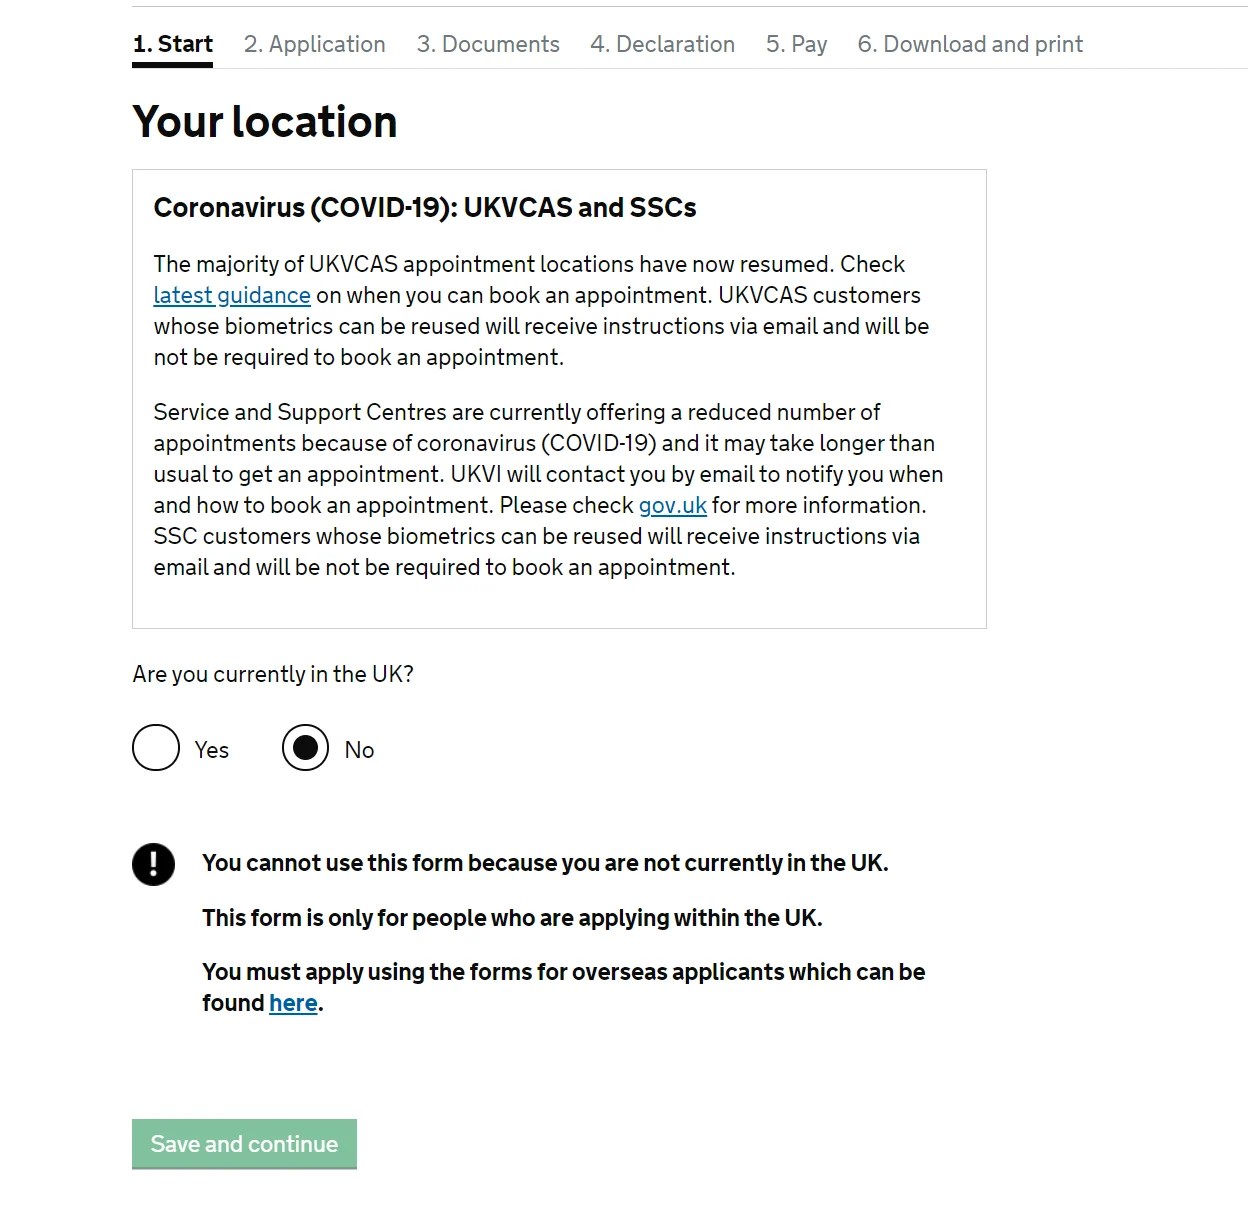This screenshot has height=1210, width=1248.
Task: Open the "6. Download and print" tab
Action: [969, 44]
